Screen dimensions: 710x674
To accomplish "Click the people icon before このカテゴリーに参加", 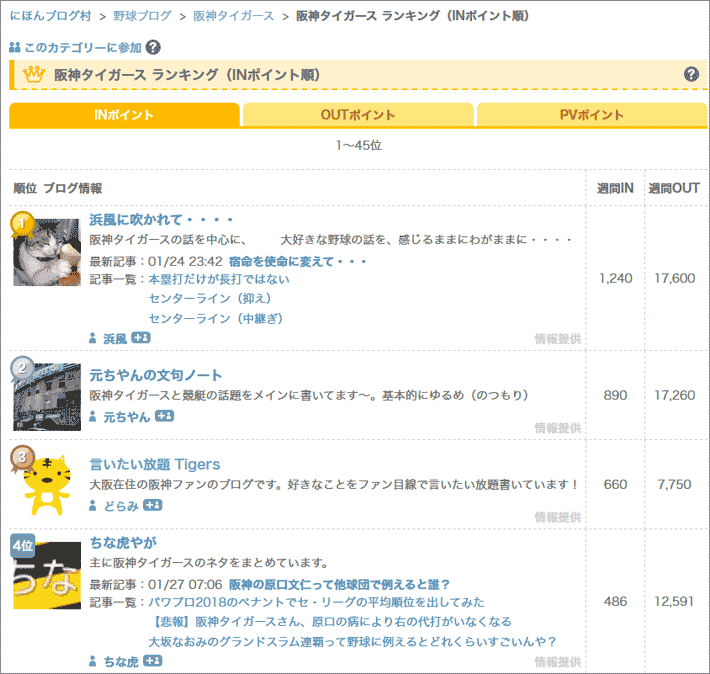I will [14, 47].
